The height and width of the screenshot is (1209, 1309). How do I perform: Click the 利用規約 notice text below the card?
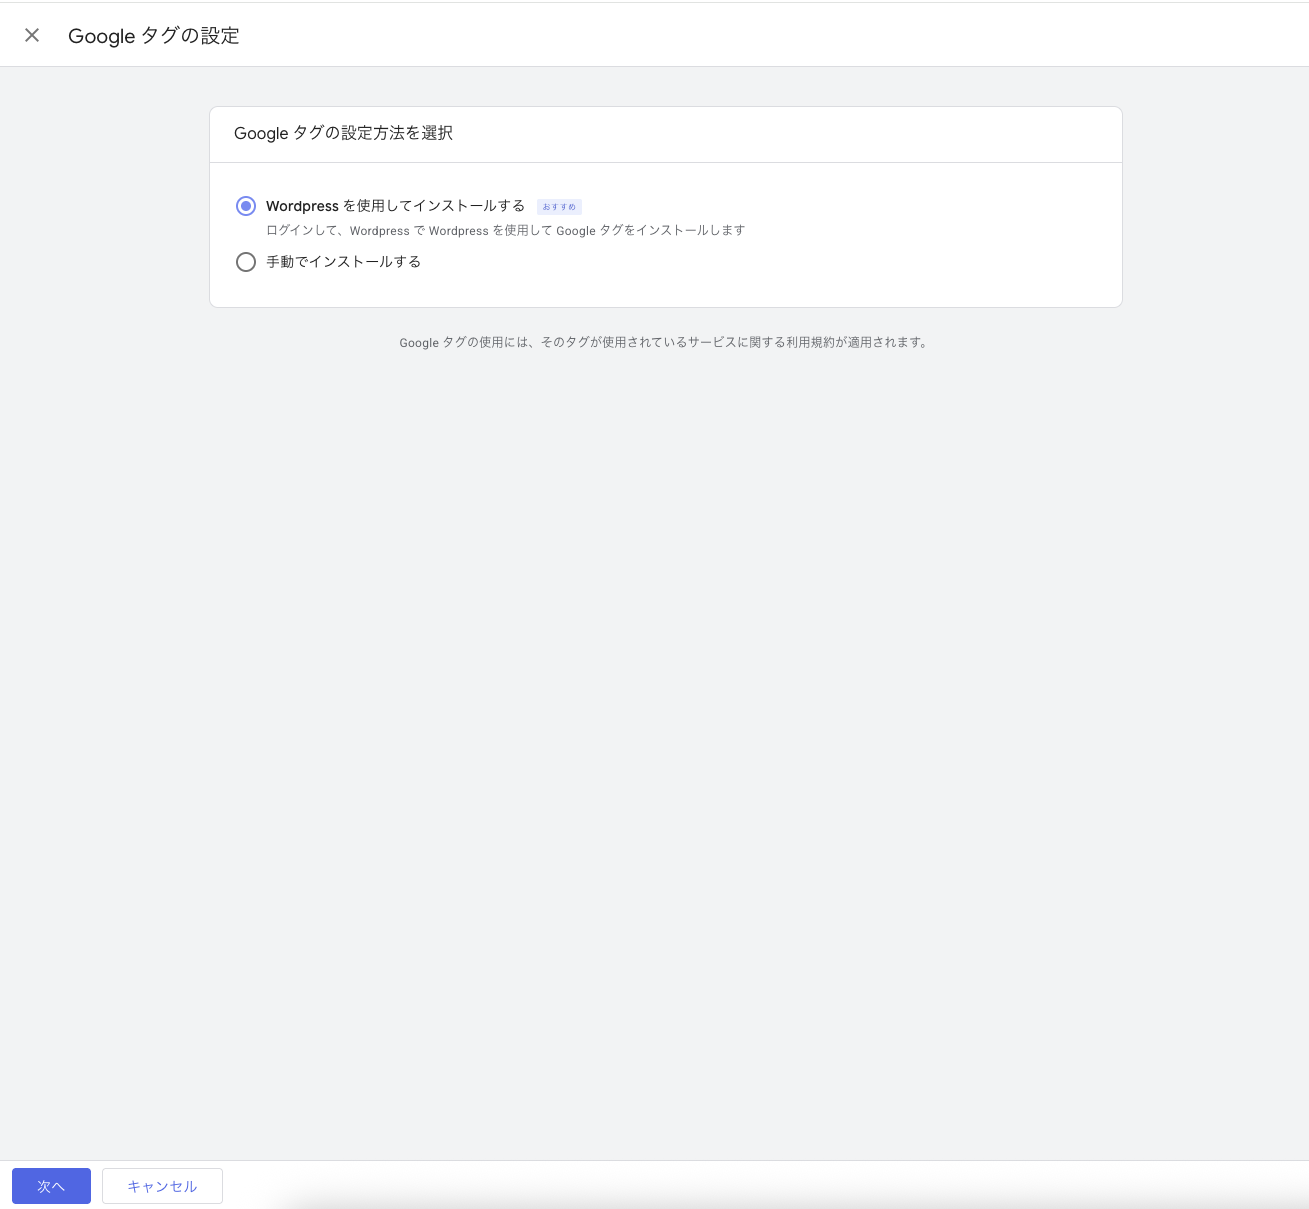[664, 342]
